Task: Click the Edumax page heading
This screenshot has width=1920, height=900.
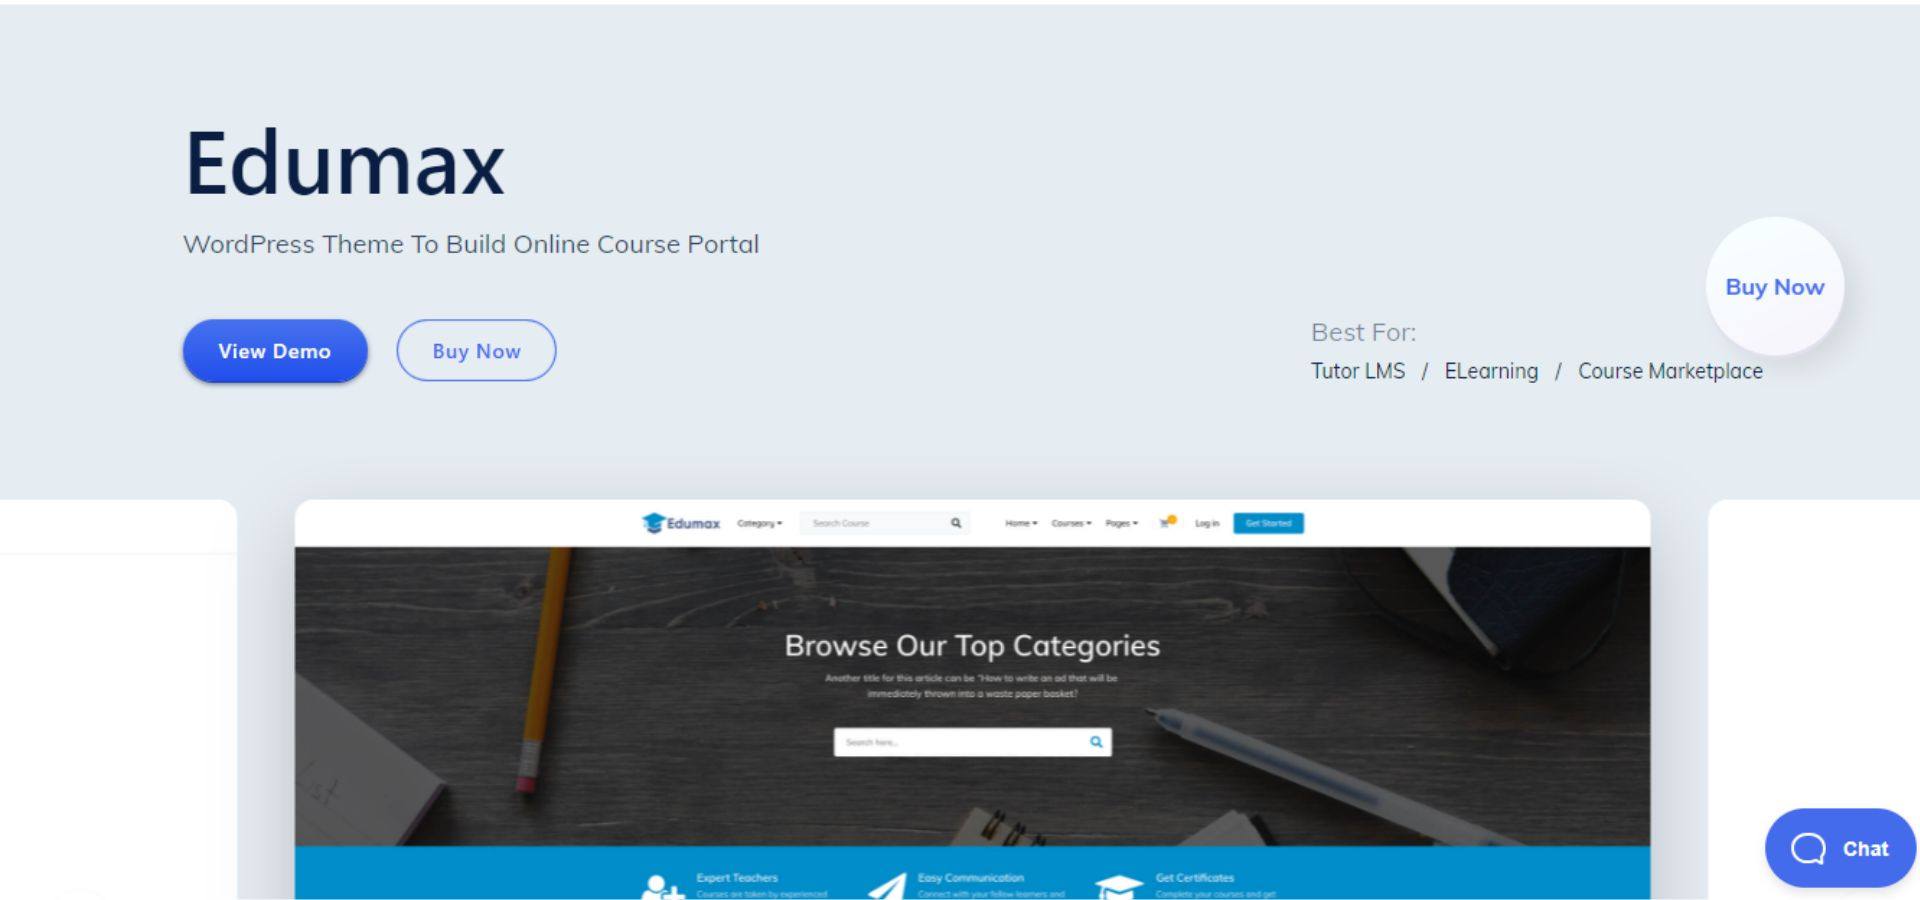Action: 345,163
